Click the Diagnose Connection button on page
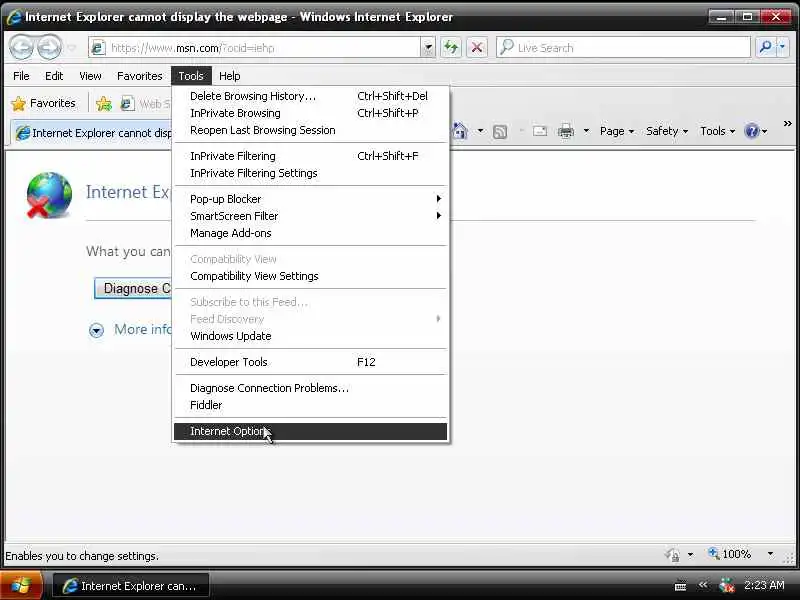Screen dimensions: 800x600 (x=134, y=289)
